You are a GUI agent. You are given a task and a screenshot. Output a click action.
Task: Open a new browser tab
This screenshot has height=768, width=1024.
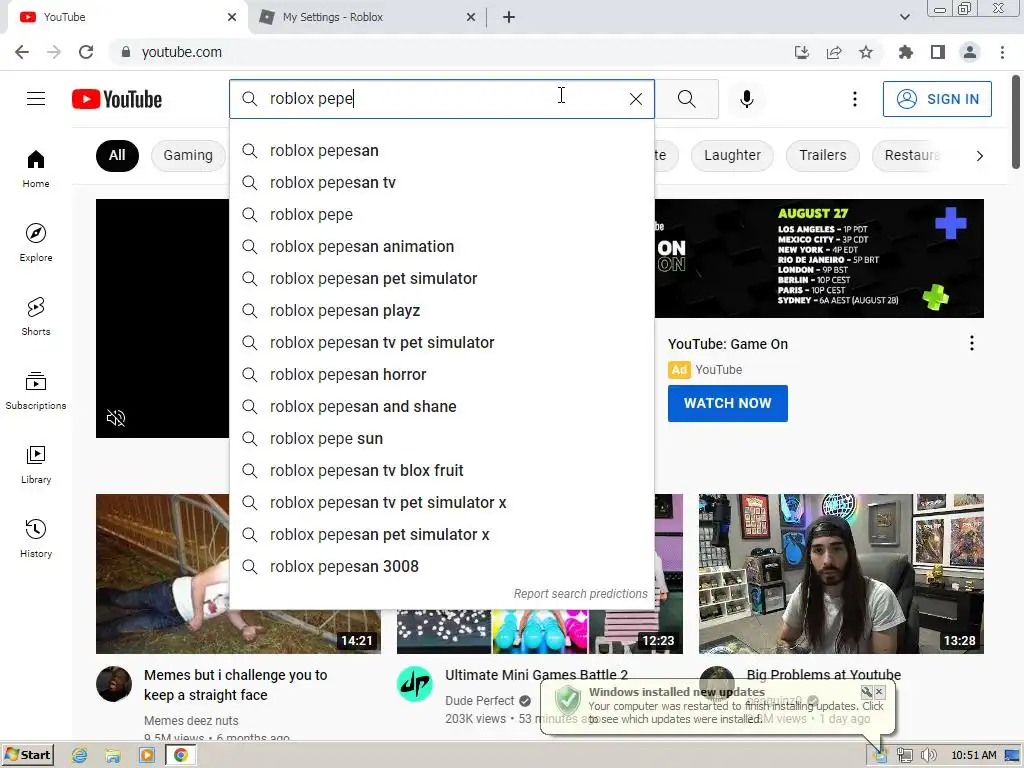(509, 17)
